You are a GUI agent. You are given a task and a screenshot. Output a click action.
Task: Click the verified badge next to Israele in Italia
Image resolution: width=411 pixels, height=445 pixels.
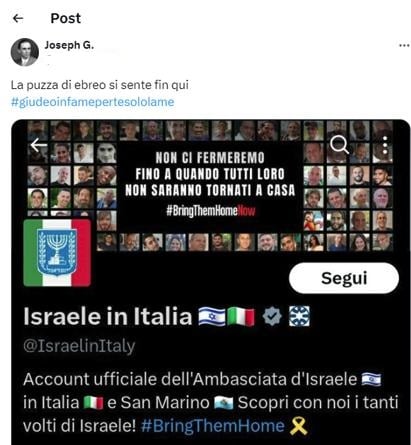pos(272,316)
